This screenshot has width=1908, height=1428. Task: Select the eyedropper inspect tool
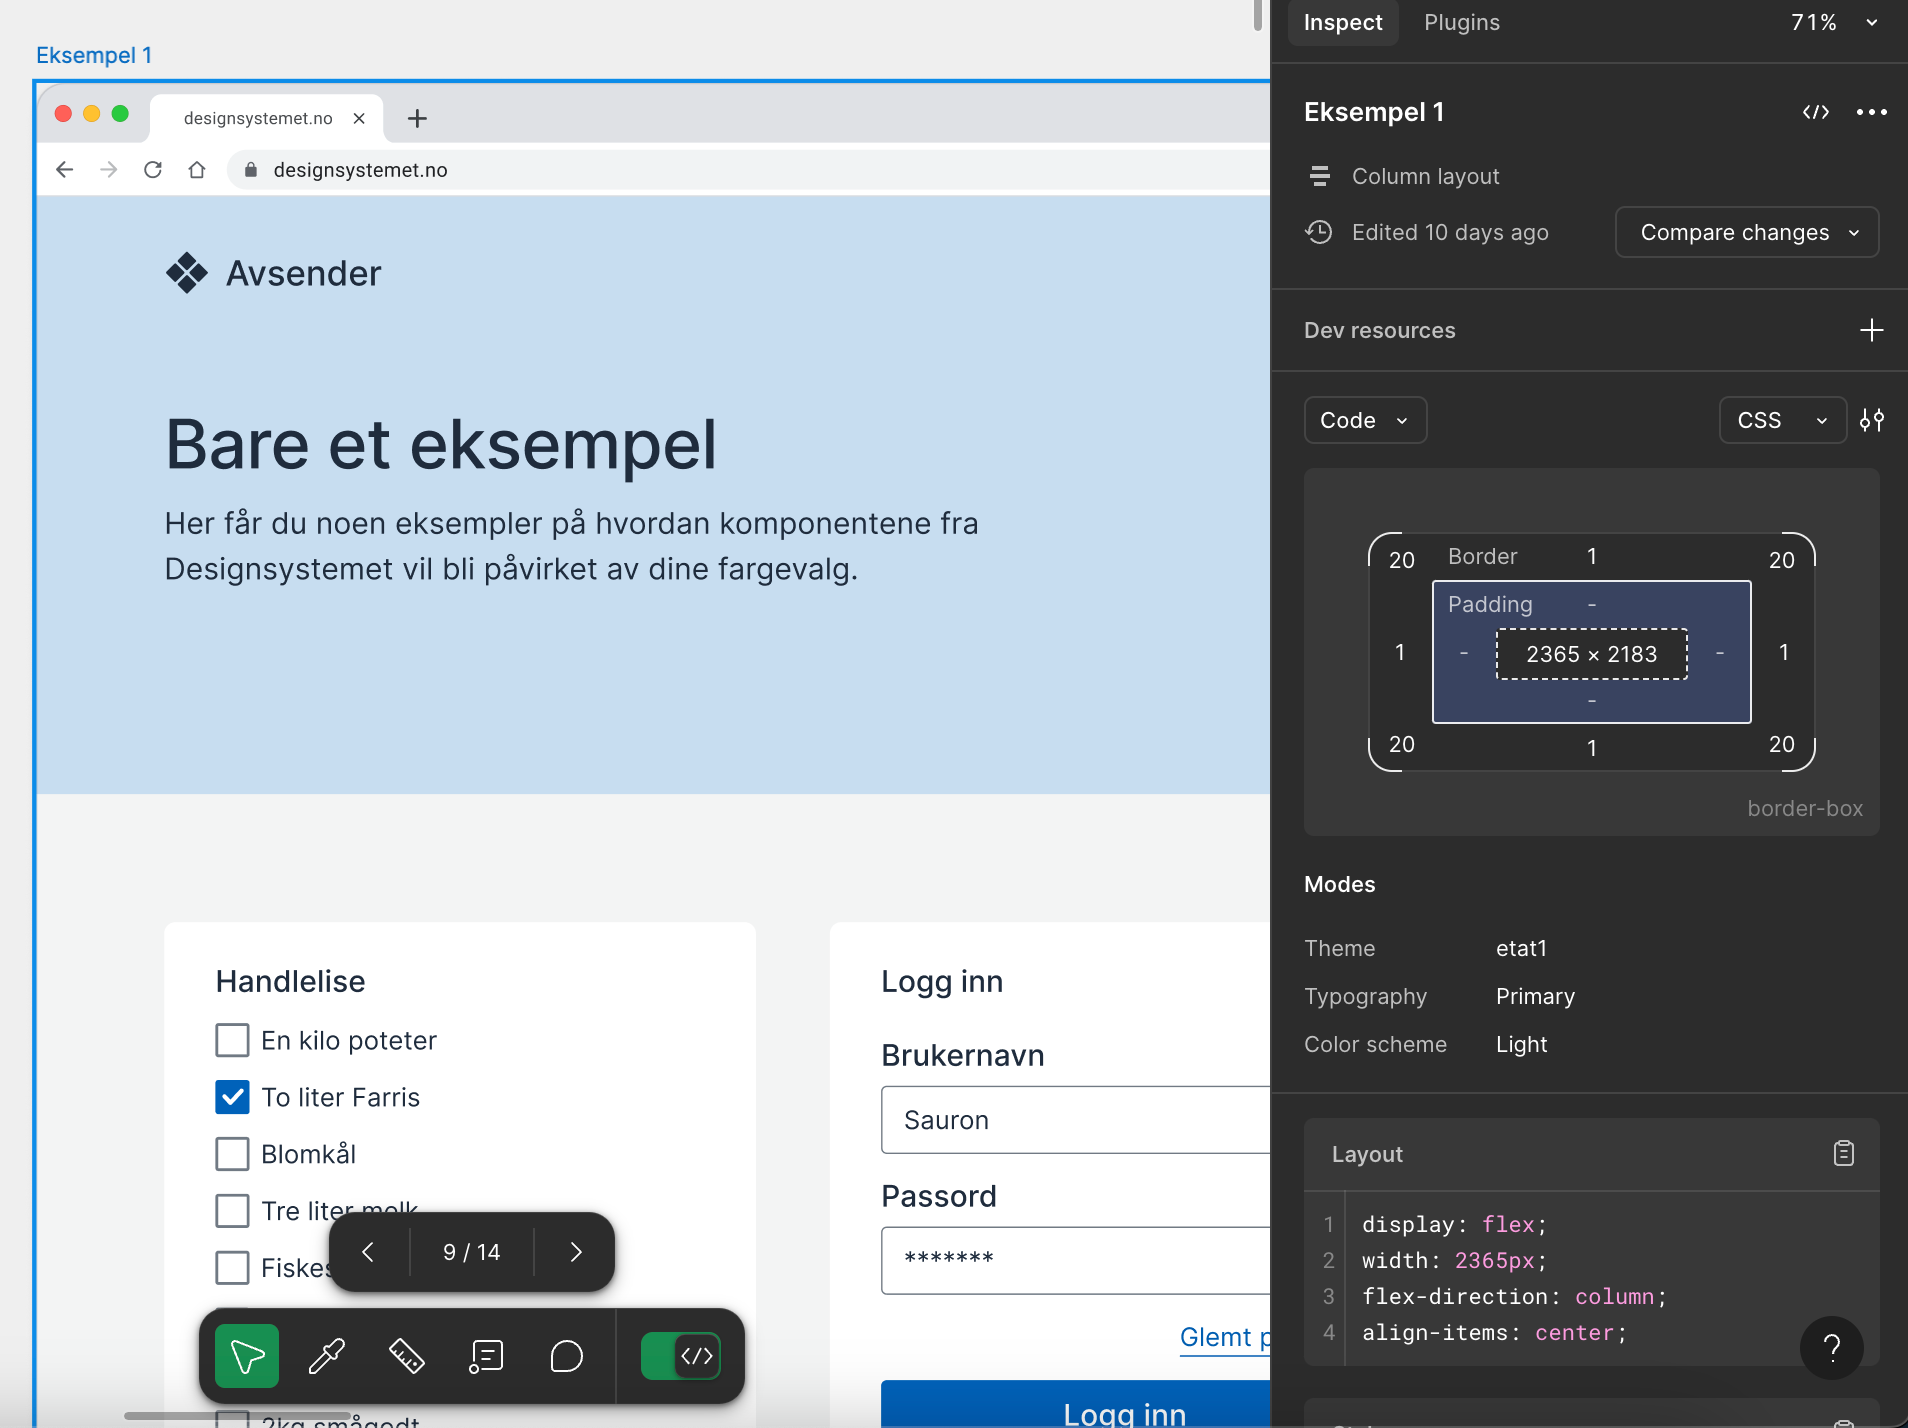click(326, 1356)
